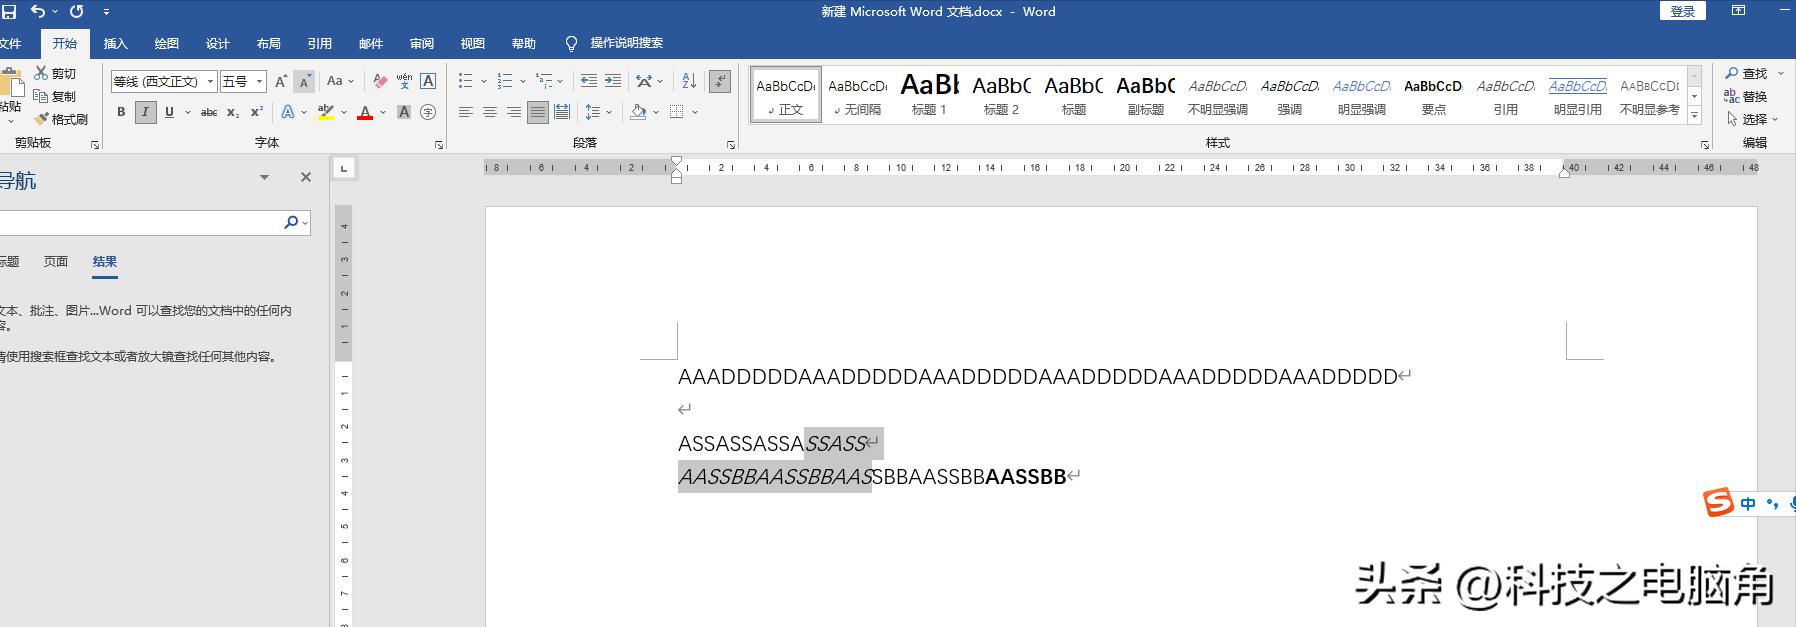Undo the last action
The width and height of the screenshot is (1796, 627).
(x=38, y=12)
